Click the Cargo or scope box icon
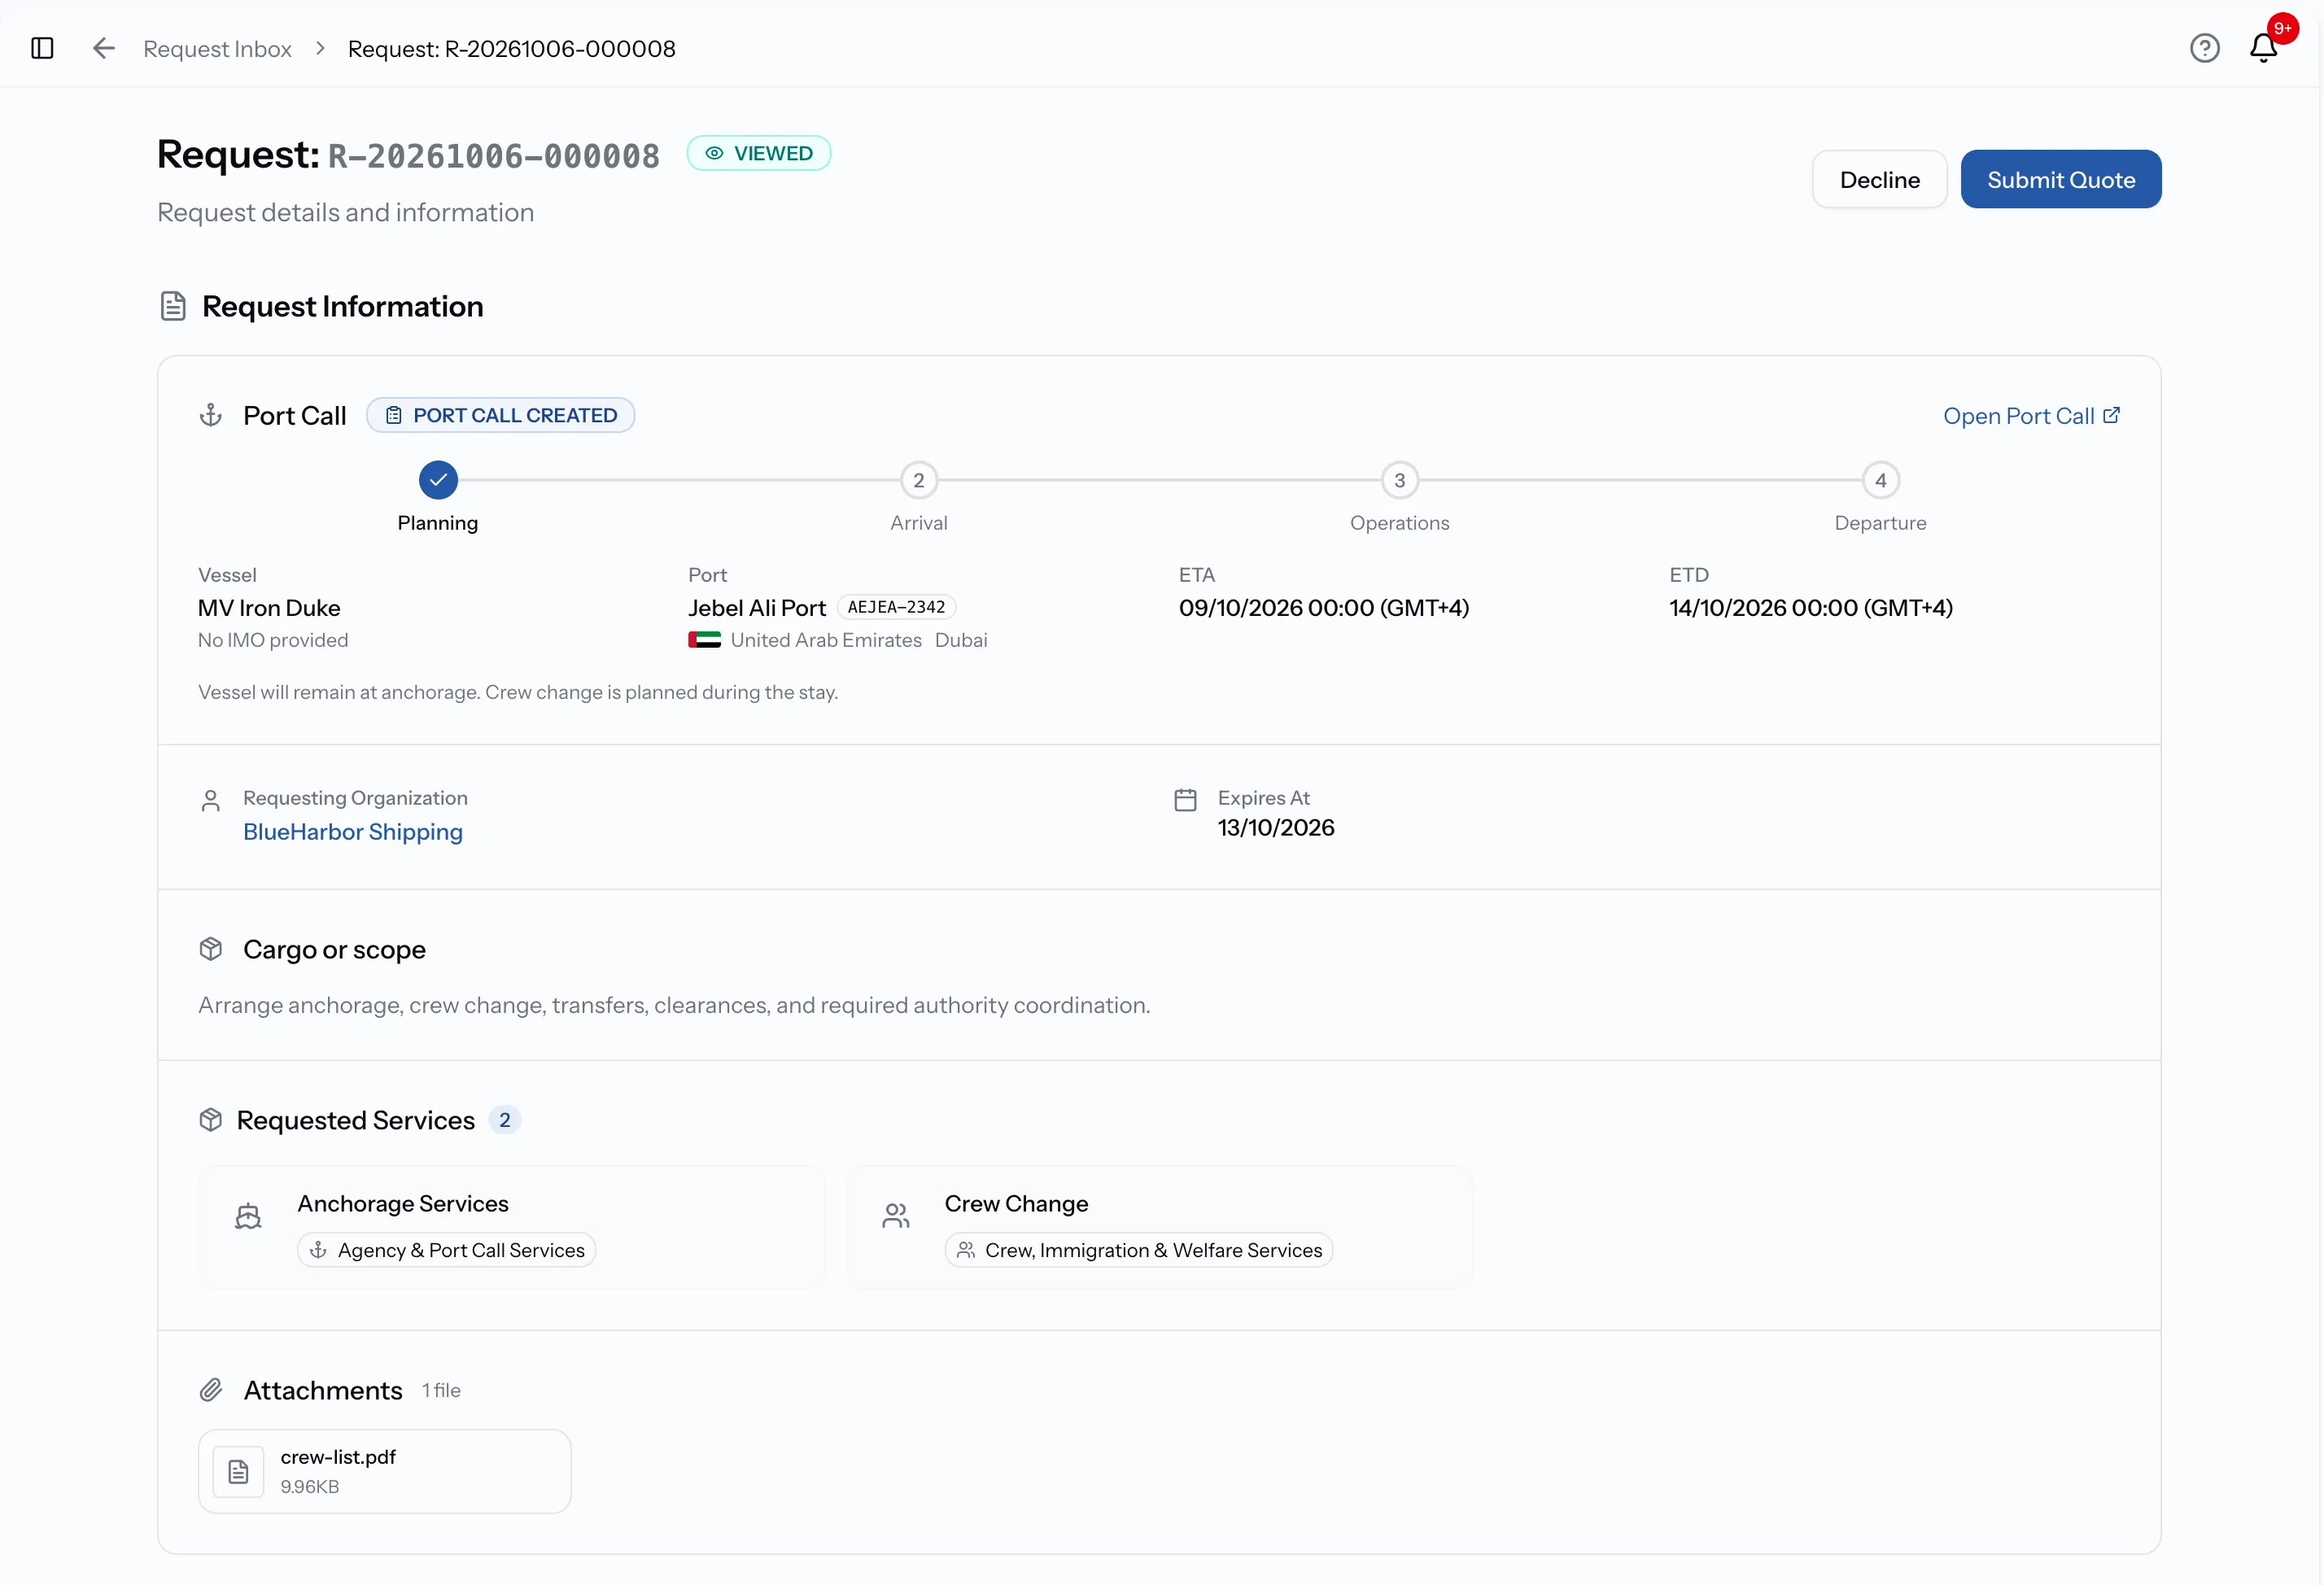The height and width of the screenshot is (1585, 2324). point(211,949)
